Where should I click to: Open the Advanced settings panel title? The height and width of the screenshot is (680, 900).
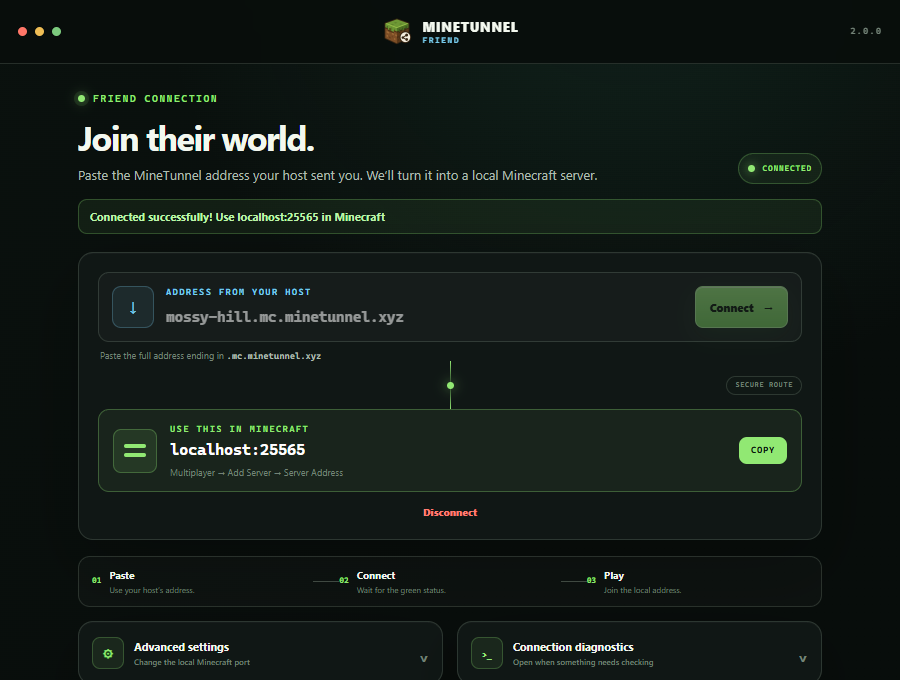(x=181, y=647)
